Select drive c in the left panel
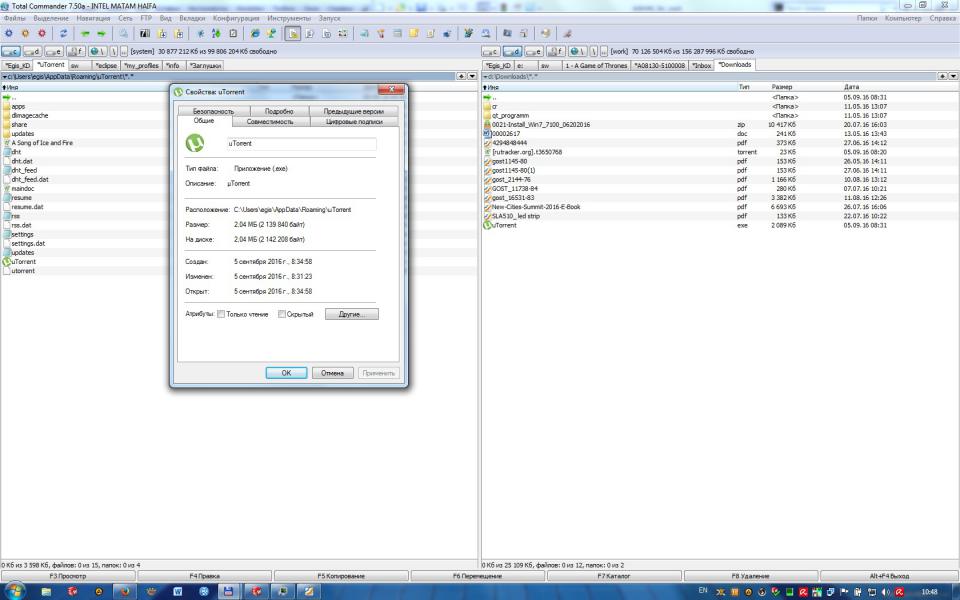 click(13, 51)
